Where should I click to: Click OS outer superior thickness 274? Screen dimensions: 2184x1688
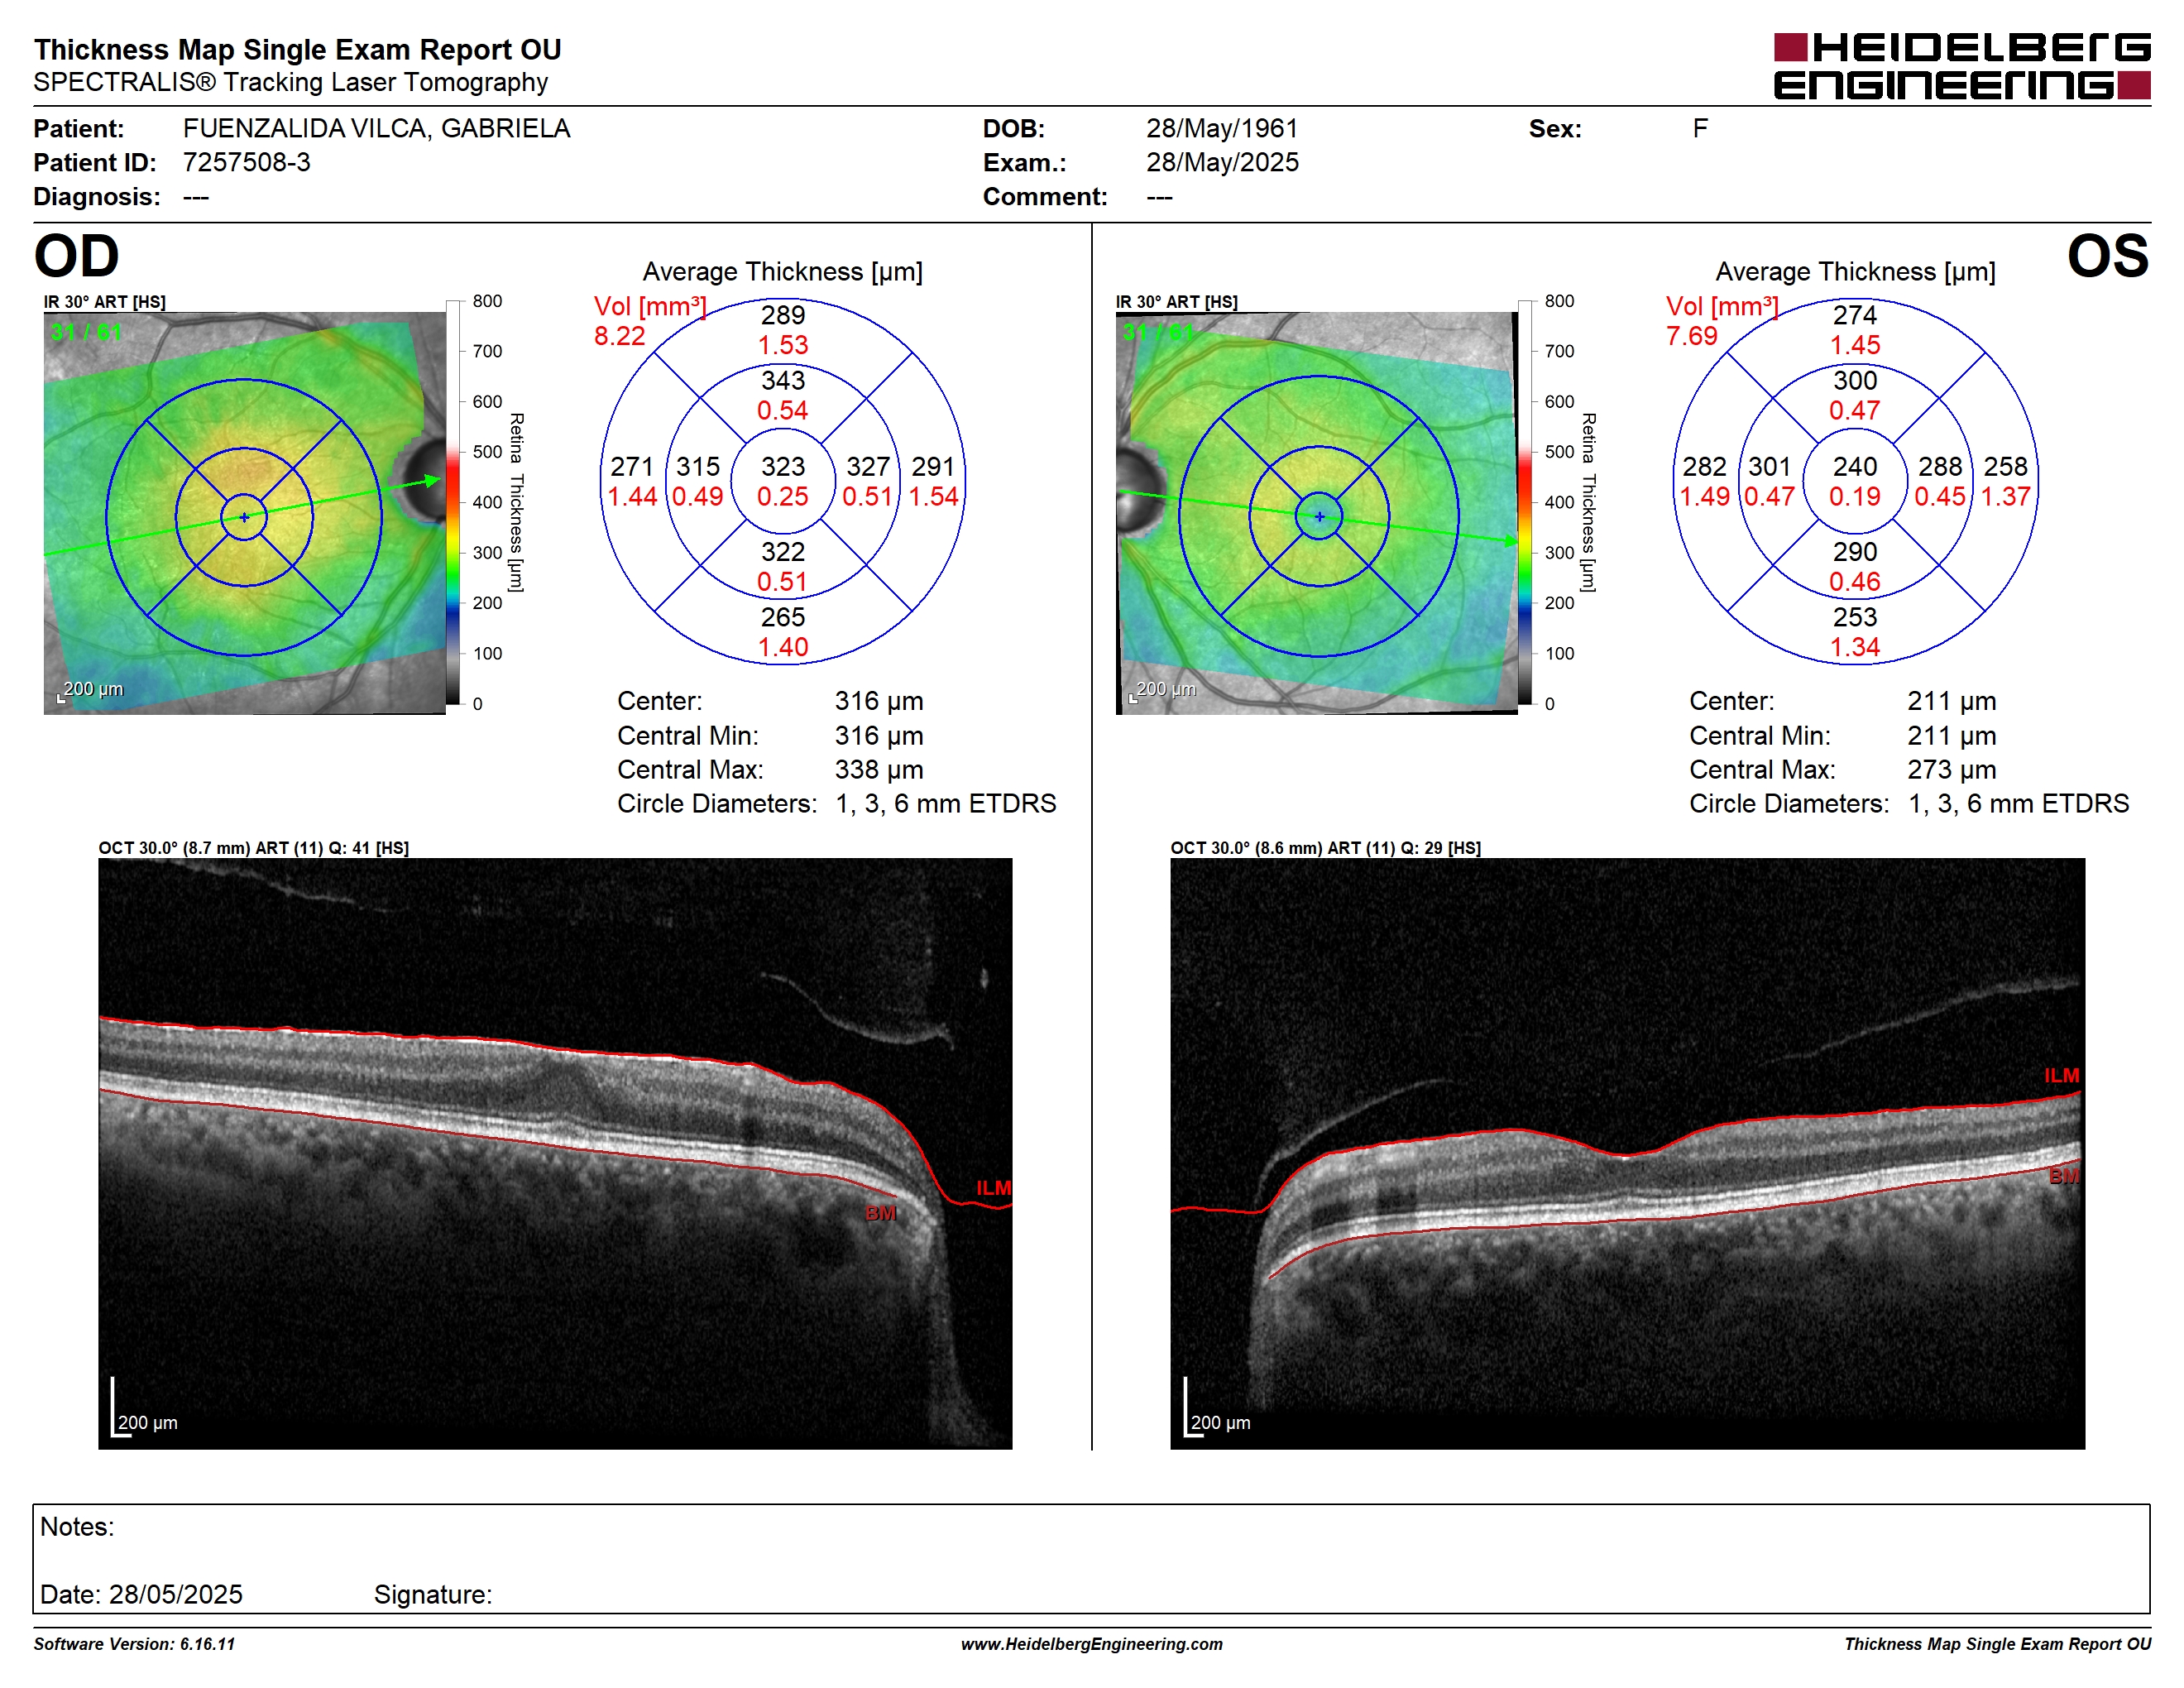[x=1855, y=315]
